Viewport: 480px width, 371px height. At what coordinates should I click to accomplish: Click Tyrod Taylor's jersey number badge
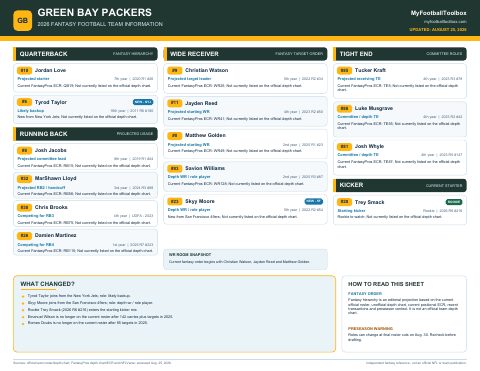24,102
